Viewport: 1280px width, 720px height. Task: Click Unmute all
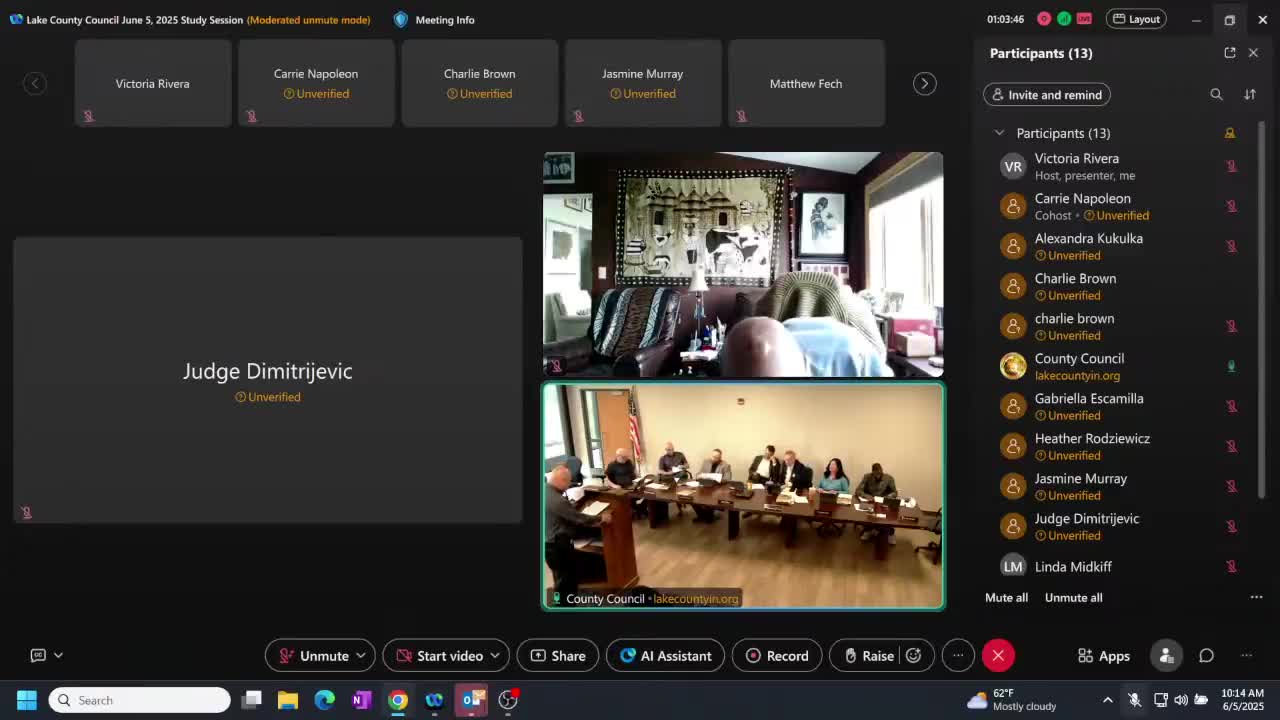pos(1074,597)
